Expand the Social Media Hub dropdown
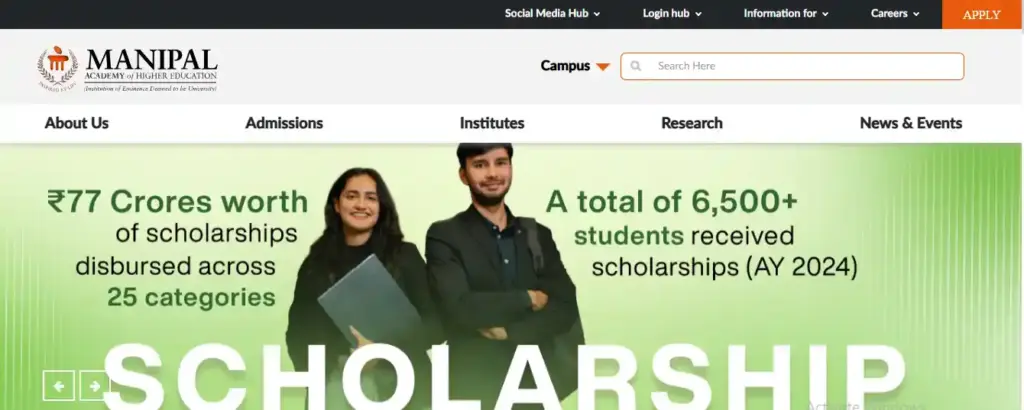 coord(552,13)
